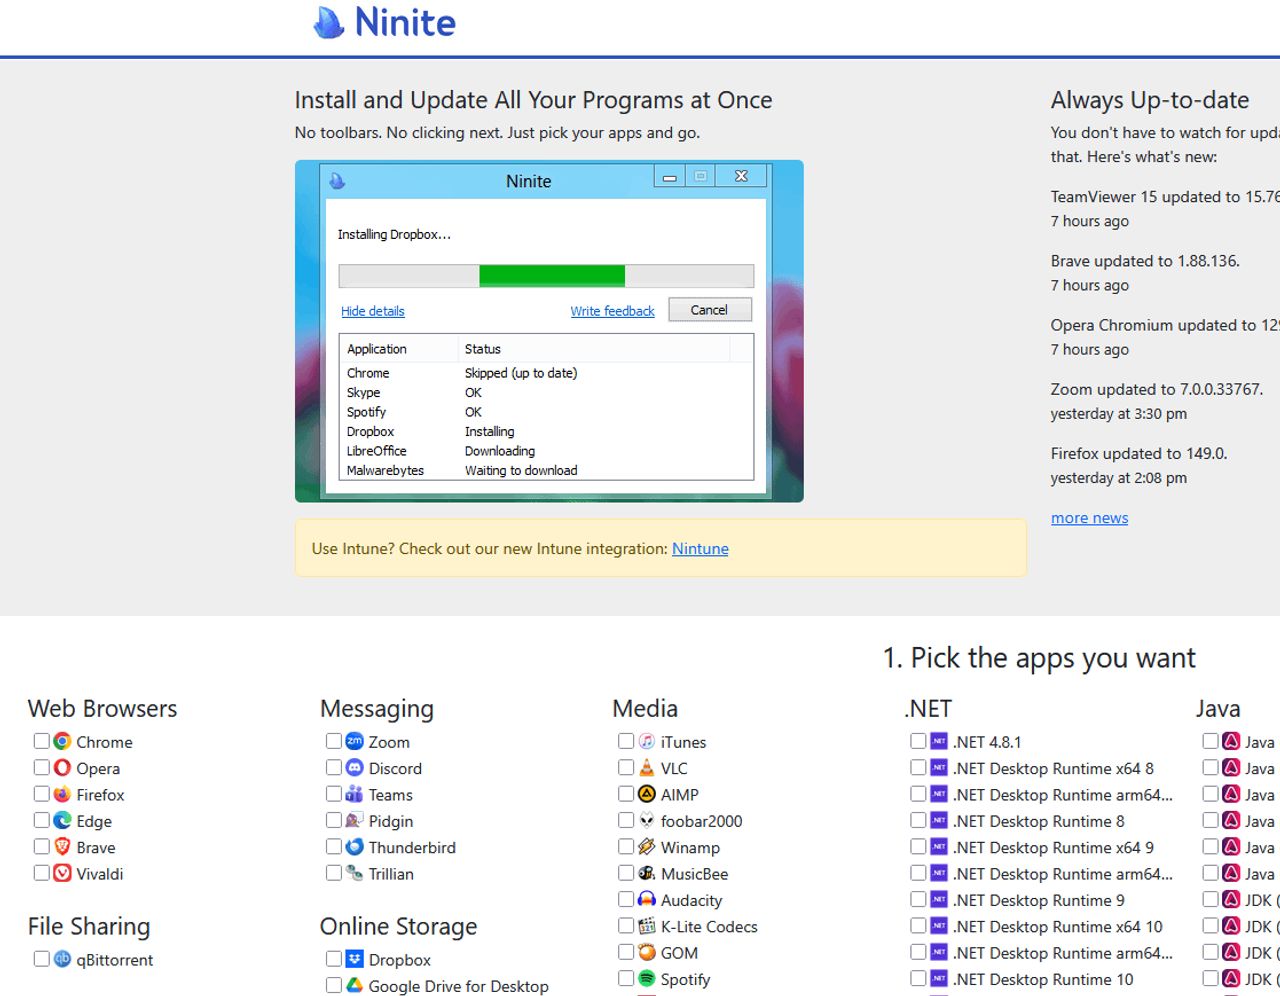Click the Spotify app icon
This screenshot has height=996, width=1280.
647,979
